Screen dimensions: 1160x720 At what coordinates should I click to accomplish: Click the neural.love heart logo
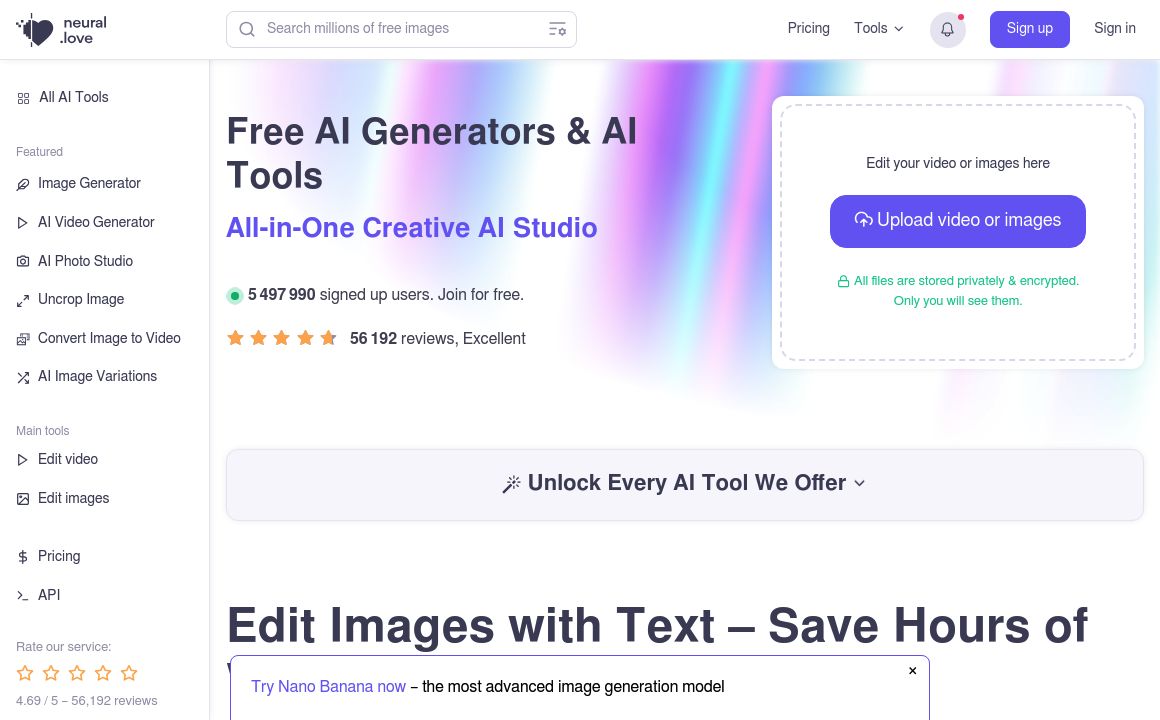pyautogui.click(x=35, y=30)
